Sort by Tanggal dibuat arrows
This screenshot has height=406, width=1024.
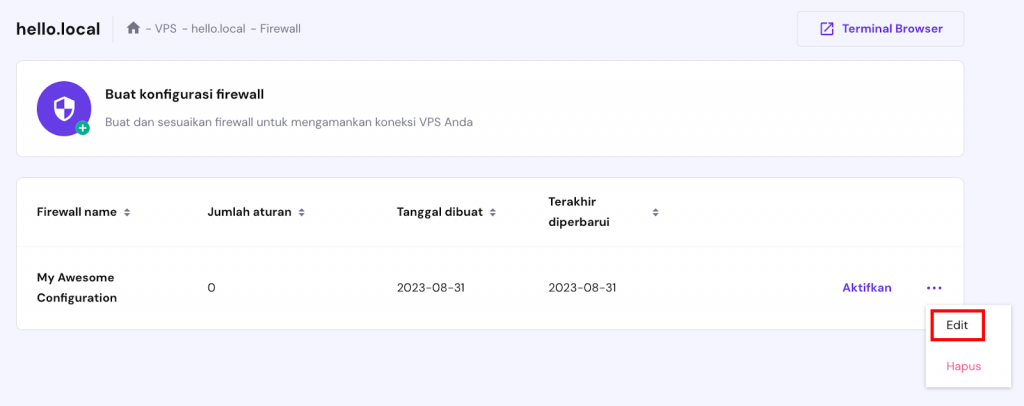493,212
